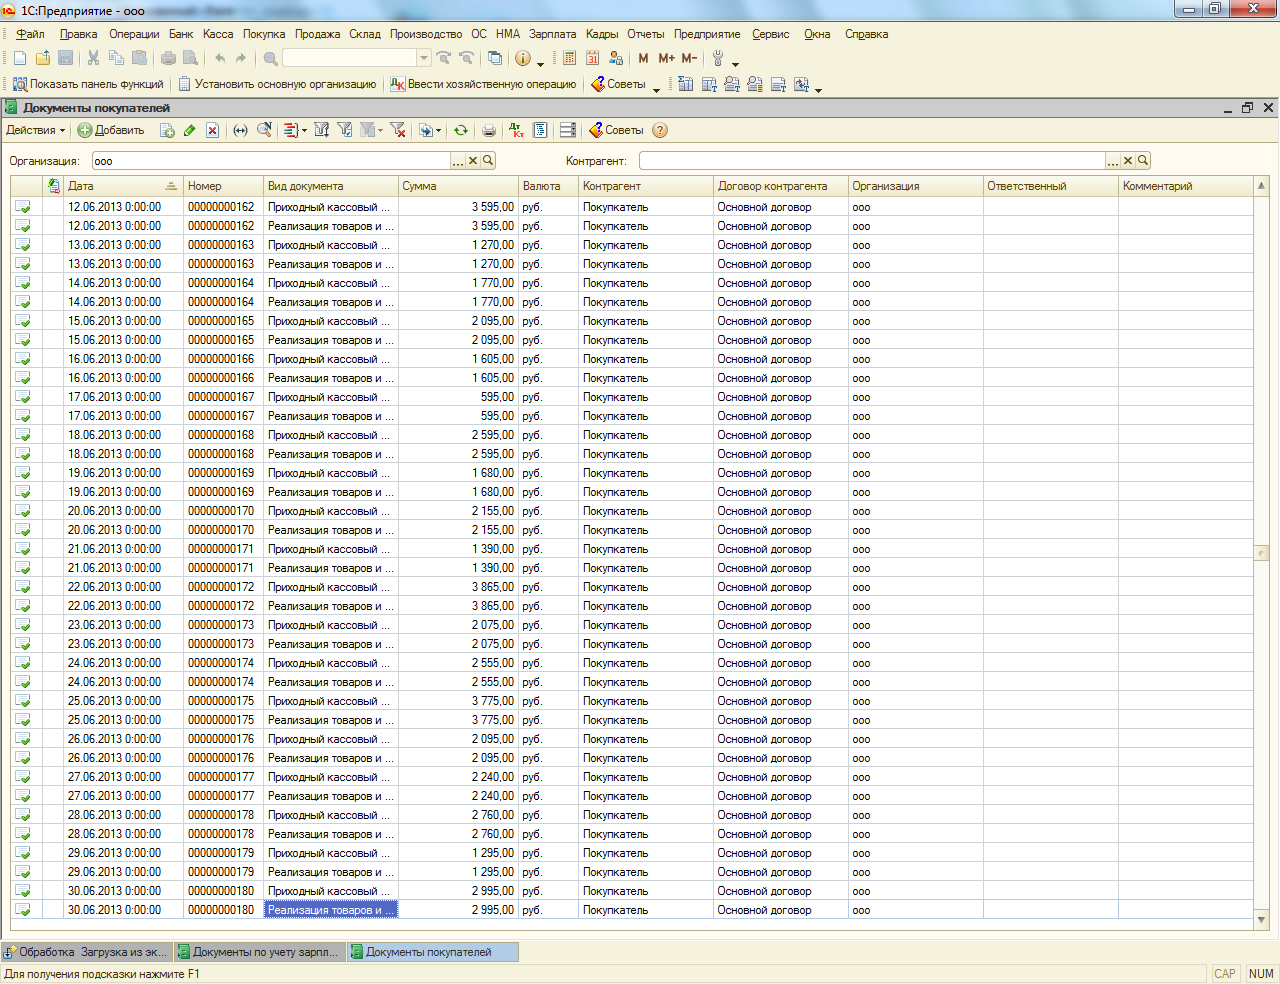This screenshot has height=984, width=1280.
Task: Click the Сумма column header
Action: click(x=458, y=186)
